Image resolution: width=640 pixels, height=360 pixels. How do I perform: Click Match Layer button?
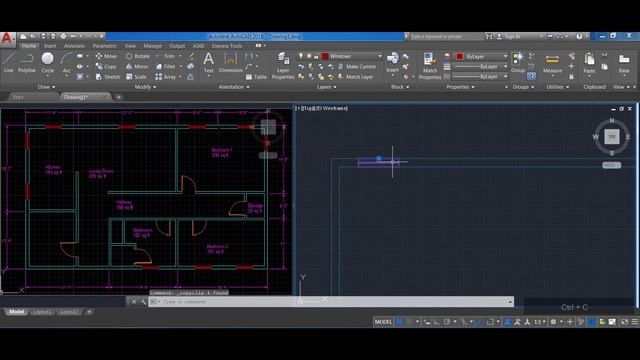(356, 77)
